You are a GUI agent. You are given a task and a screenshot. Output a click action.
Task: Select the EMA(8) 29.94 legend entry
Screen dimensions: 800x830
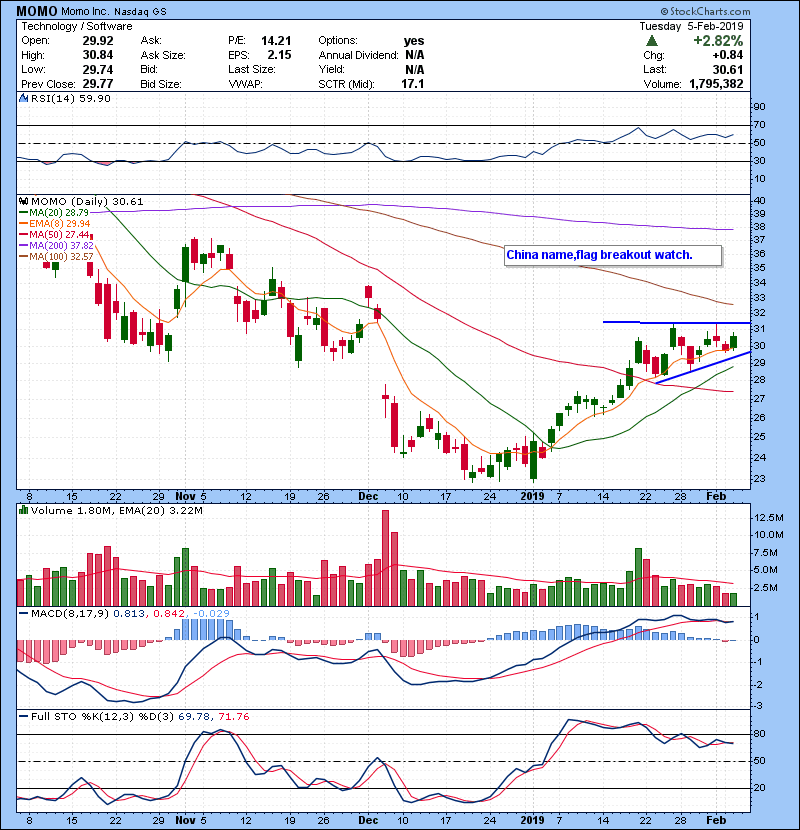[x=55, y=223]
